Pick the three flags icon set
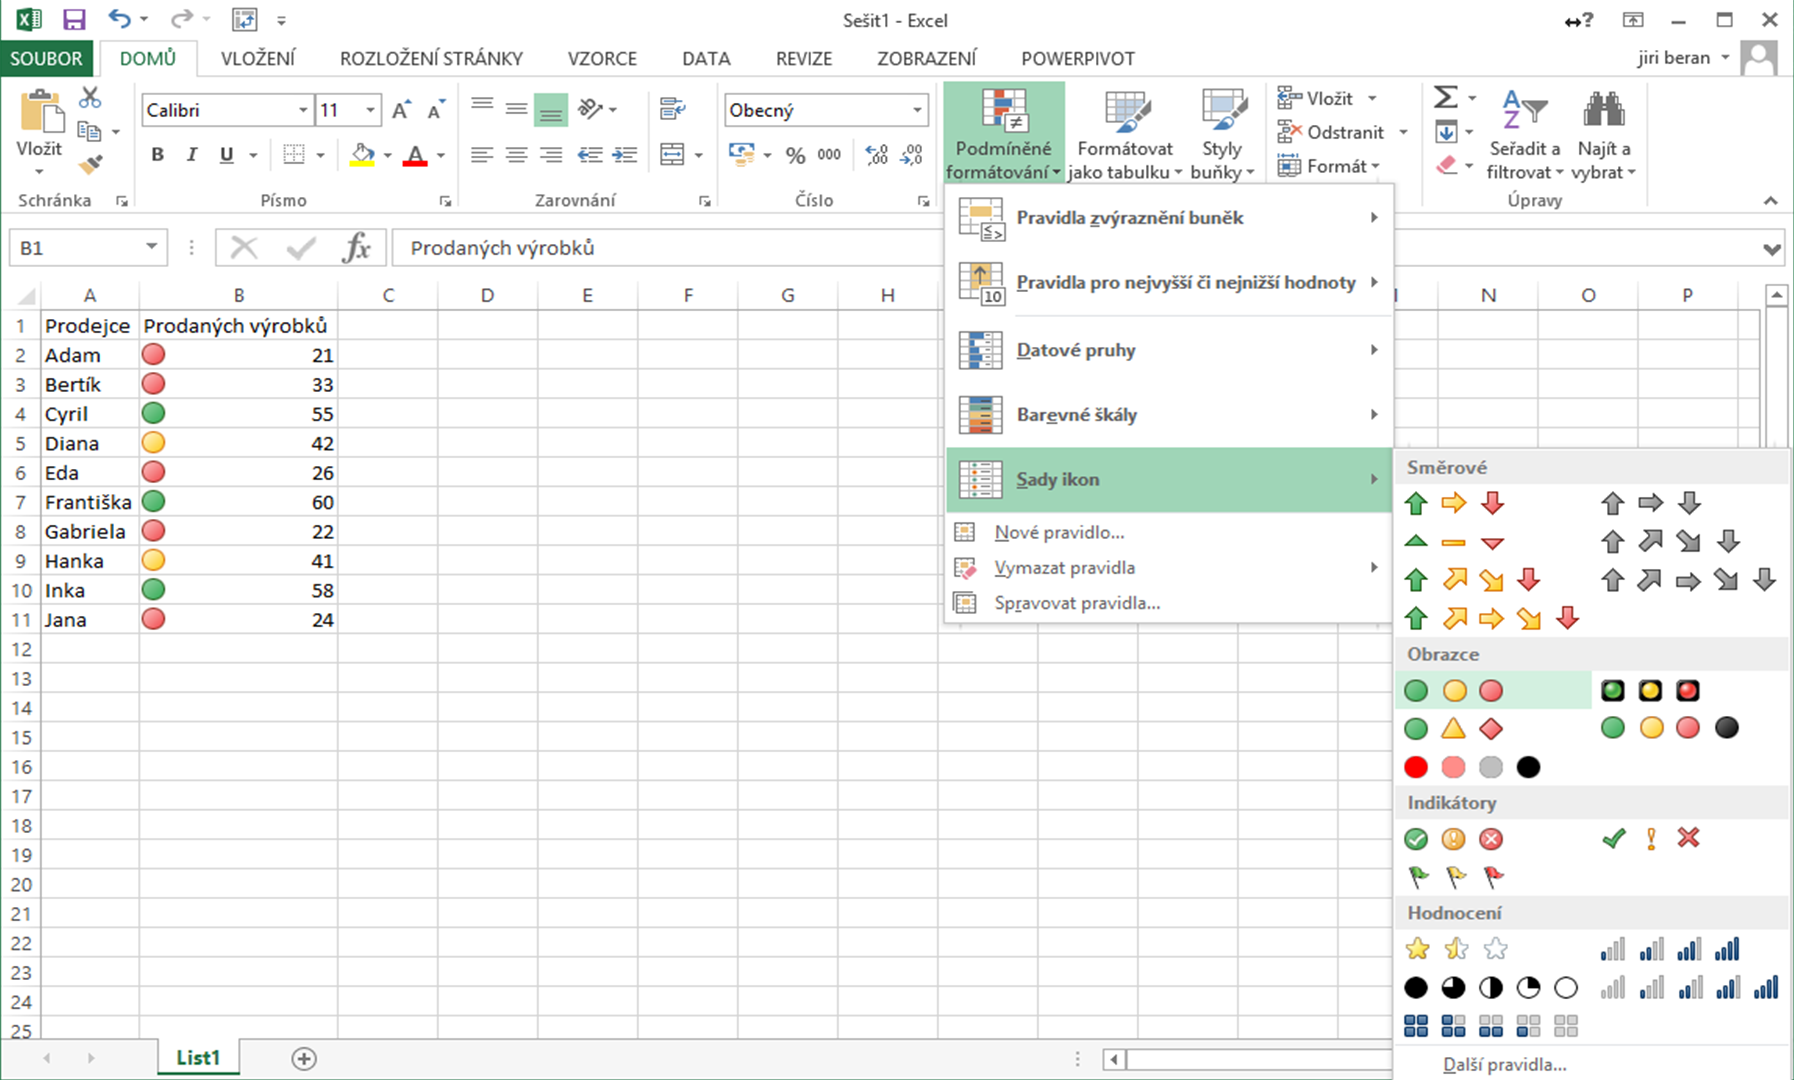 [1454, 877]
